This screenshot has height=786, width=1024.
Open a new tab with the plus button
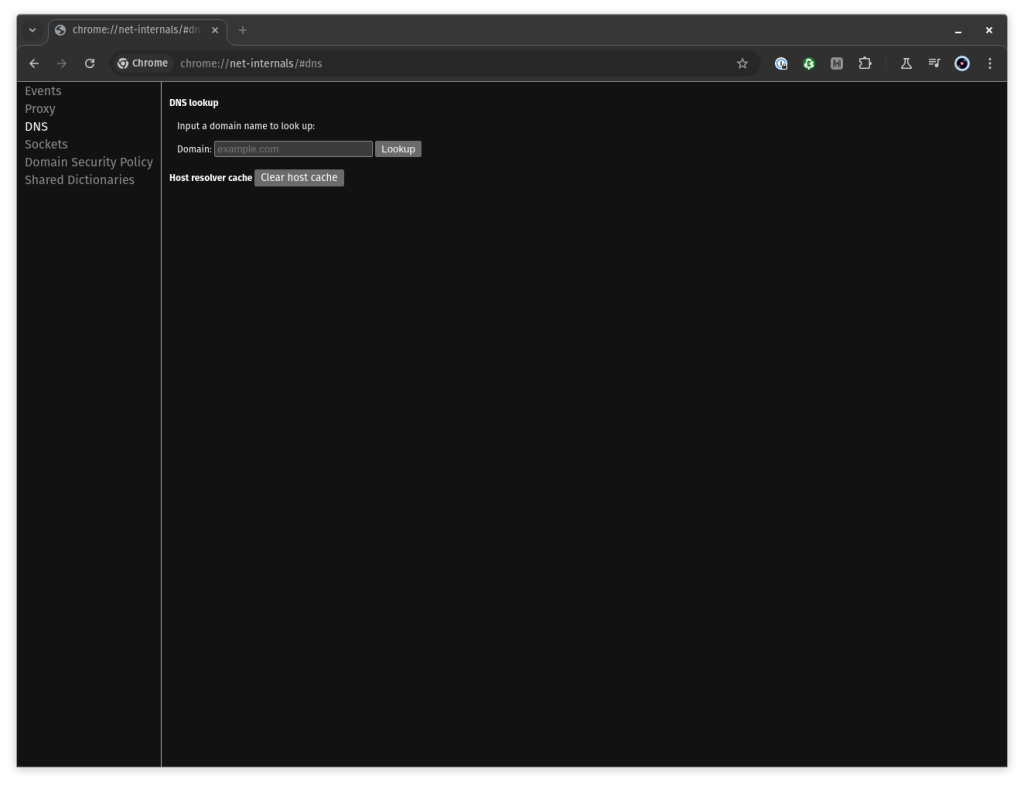[x=242, y=30]
